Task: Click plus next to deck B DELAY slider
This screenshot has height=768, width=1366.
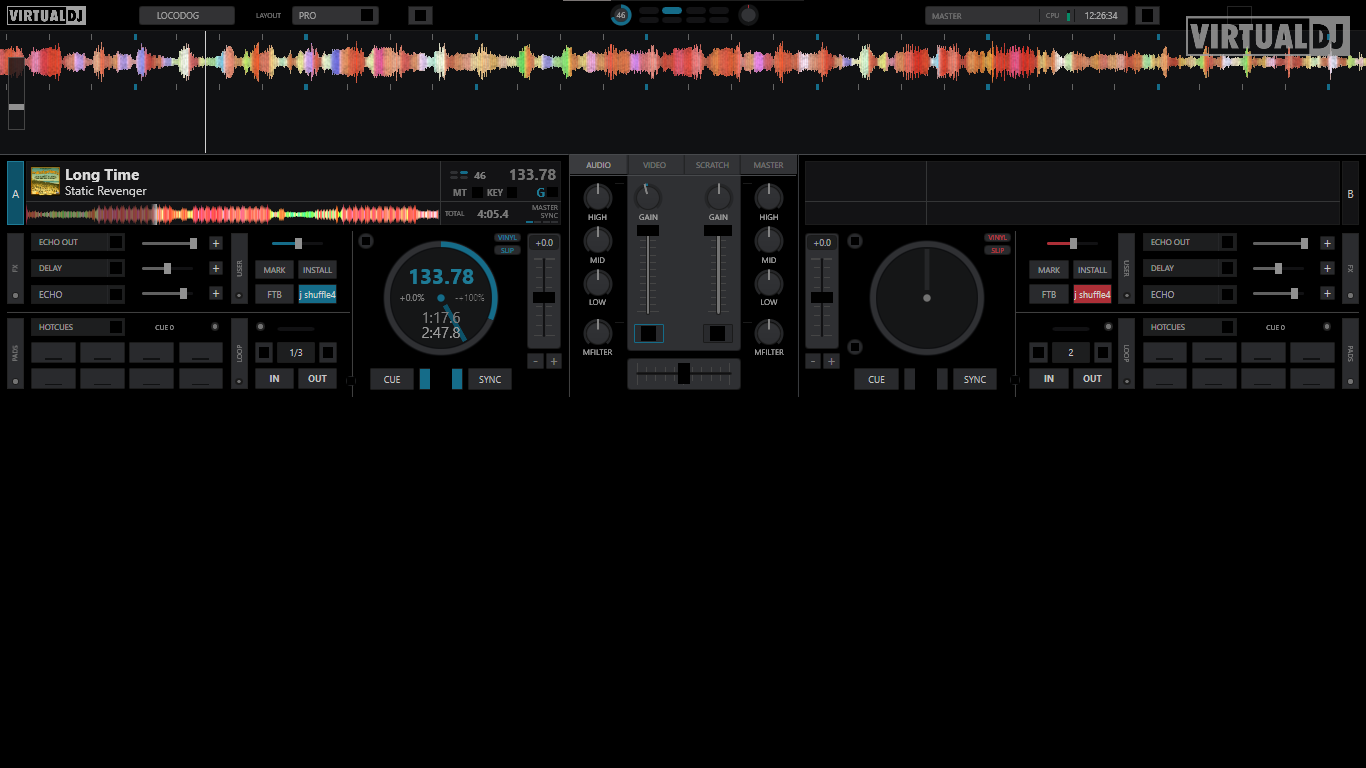Action: 1327,268
